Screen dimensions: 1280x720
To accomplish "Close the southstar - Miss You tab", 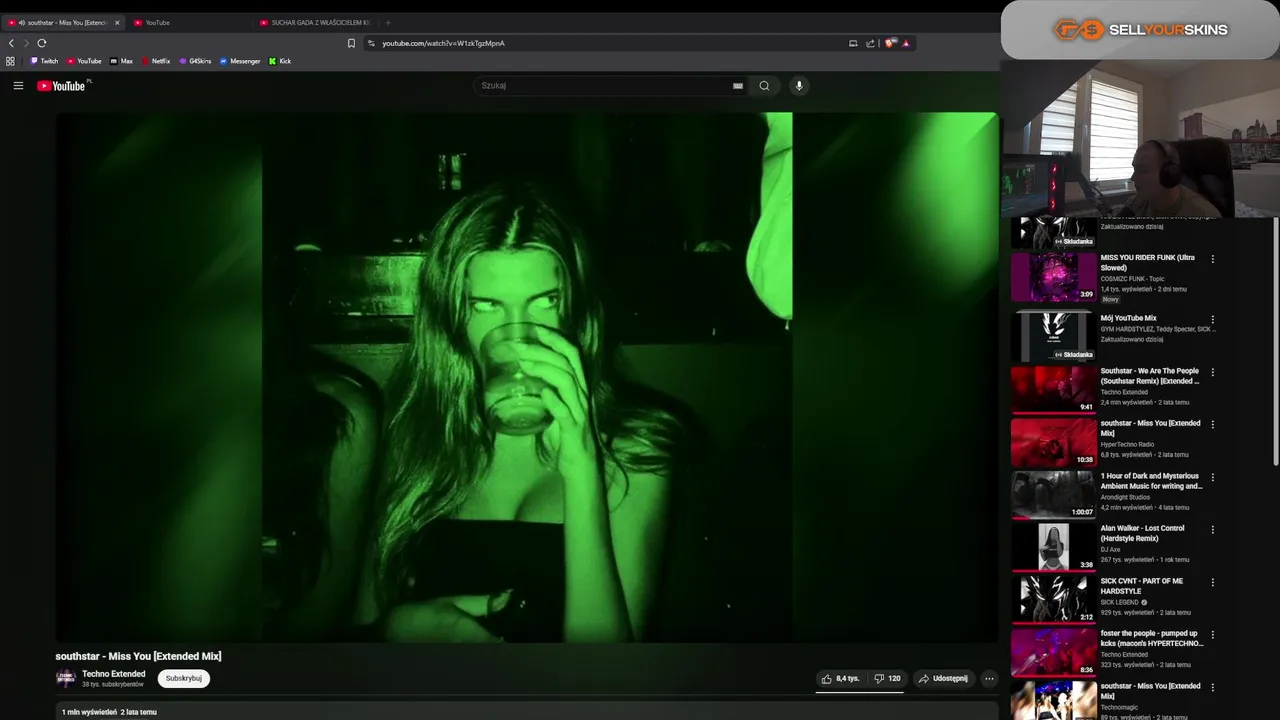I will pos(117,22).
